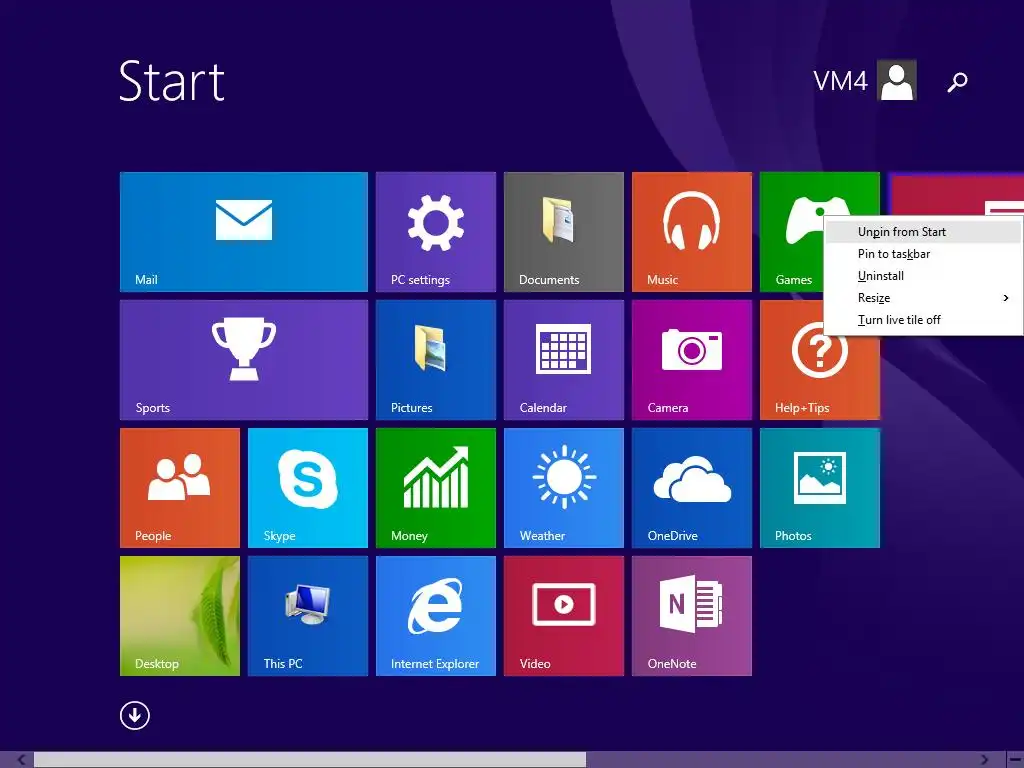Open the PC settings tile
Viewport: 1024px width, 768px height.
point(436,232)
